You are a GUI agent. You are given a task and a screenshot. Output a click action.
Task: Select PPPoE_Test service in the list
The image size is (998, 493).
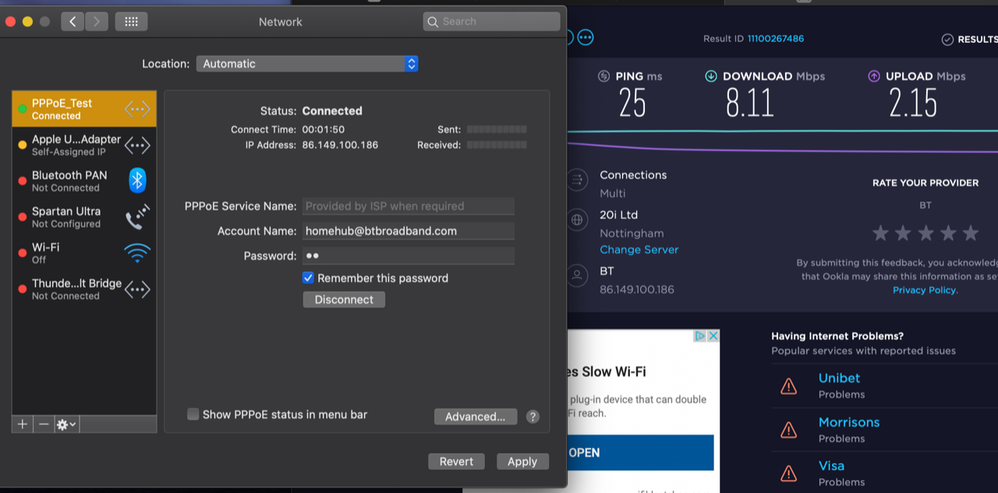tap(84, 109)
